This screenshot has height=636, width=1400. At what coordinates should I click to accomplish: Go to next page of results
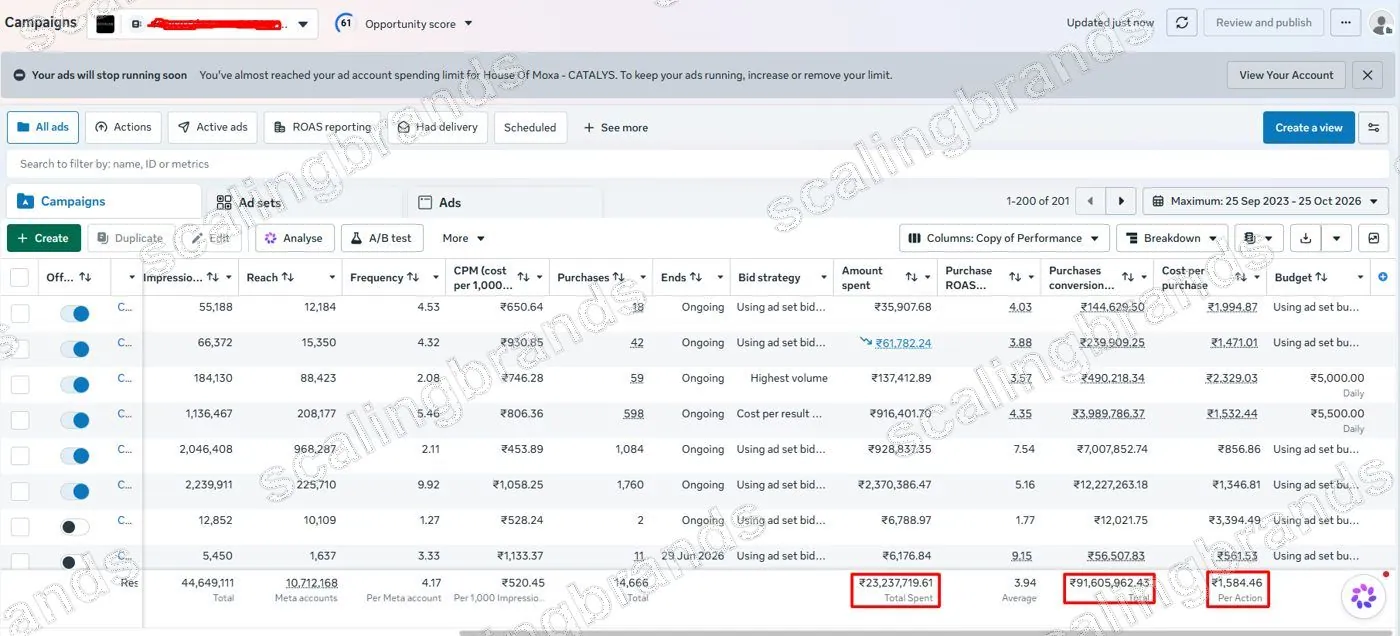pyautogui.click(x=1122, y=201)
